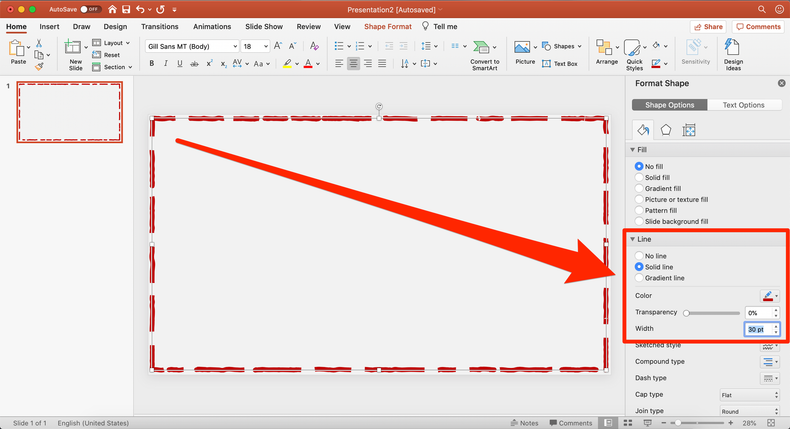790x429 pixels.
Task: Switch to Text Options tab
Action: [x=744, y=105]
